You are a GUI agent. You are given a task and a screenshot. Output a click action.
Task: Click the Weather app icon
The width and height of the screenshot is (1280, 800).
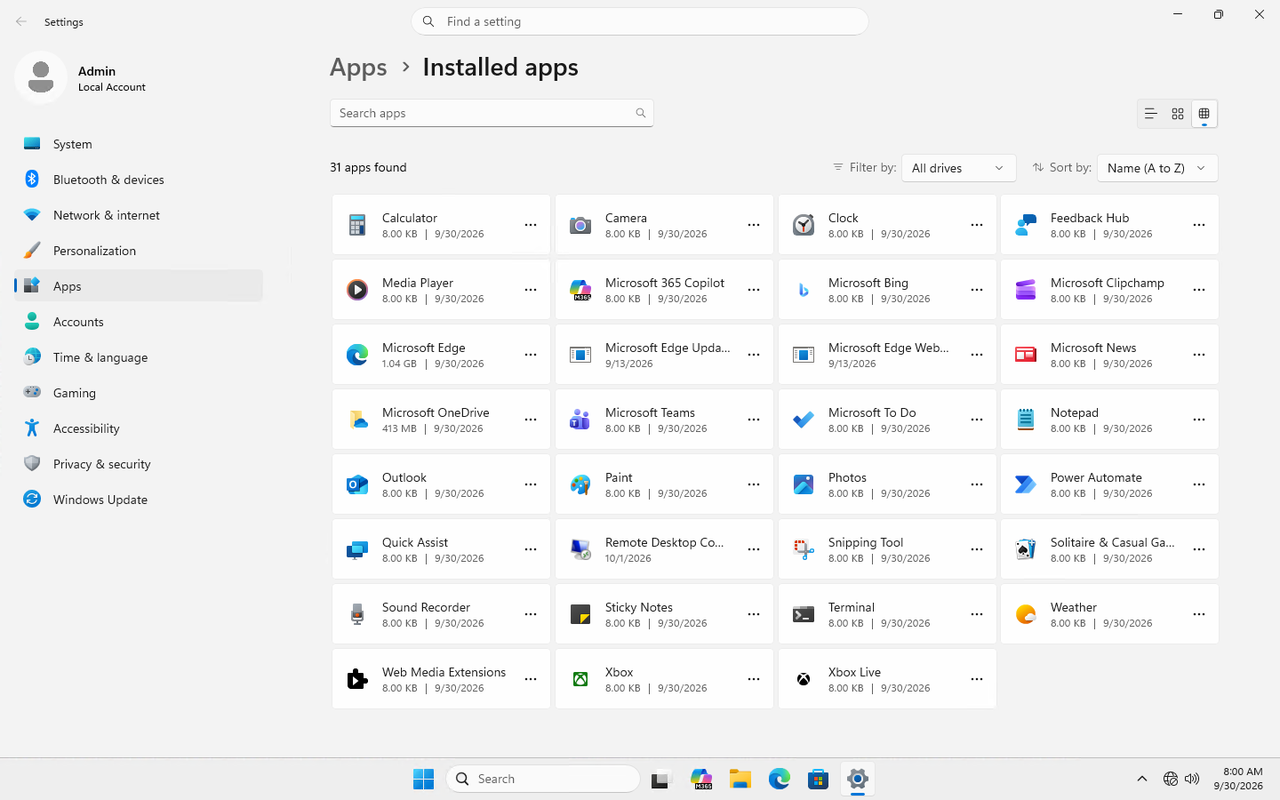pos(1025,615)
